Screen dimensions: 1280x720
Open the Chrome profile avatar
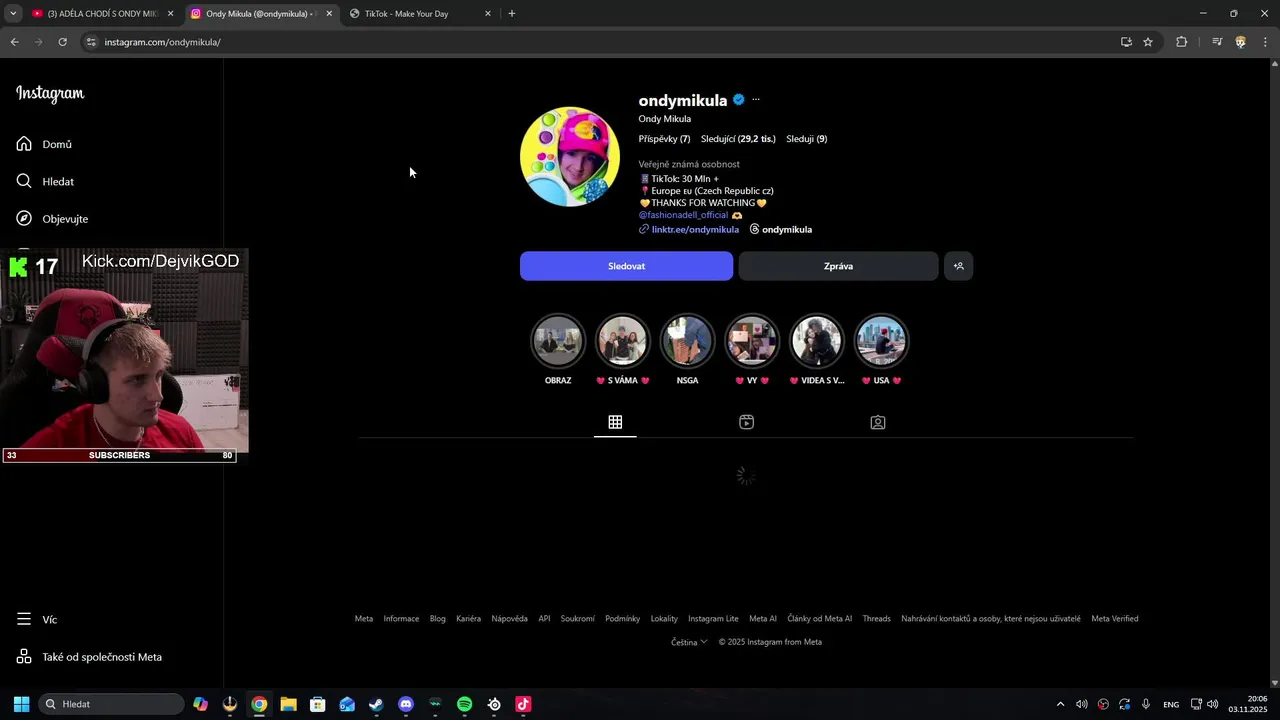pyautogui.click(x=1241, y=42)
